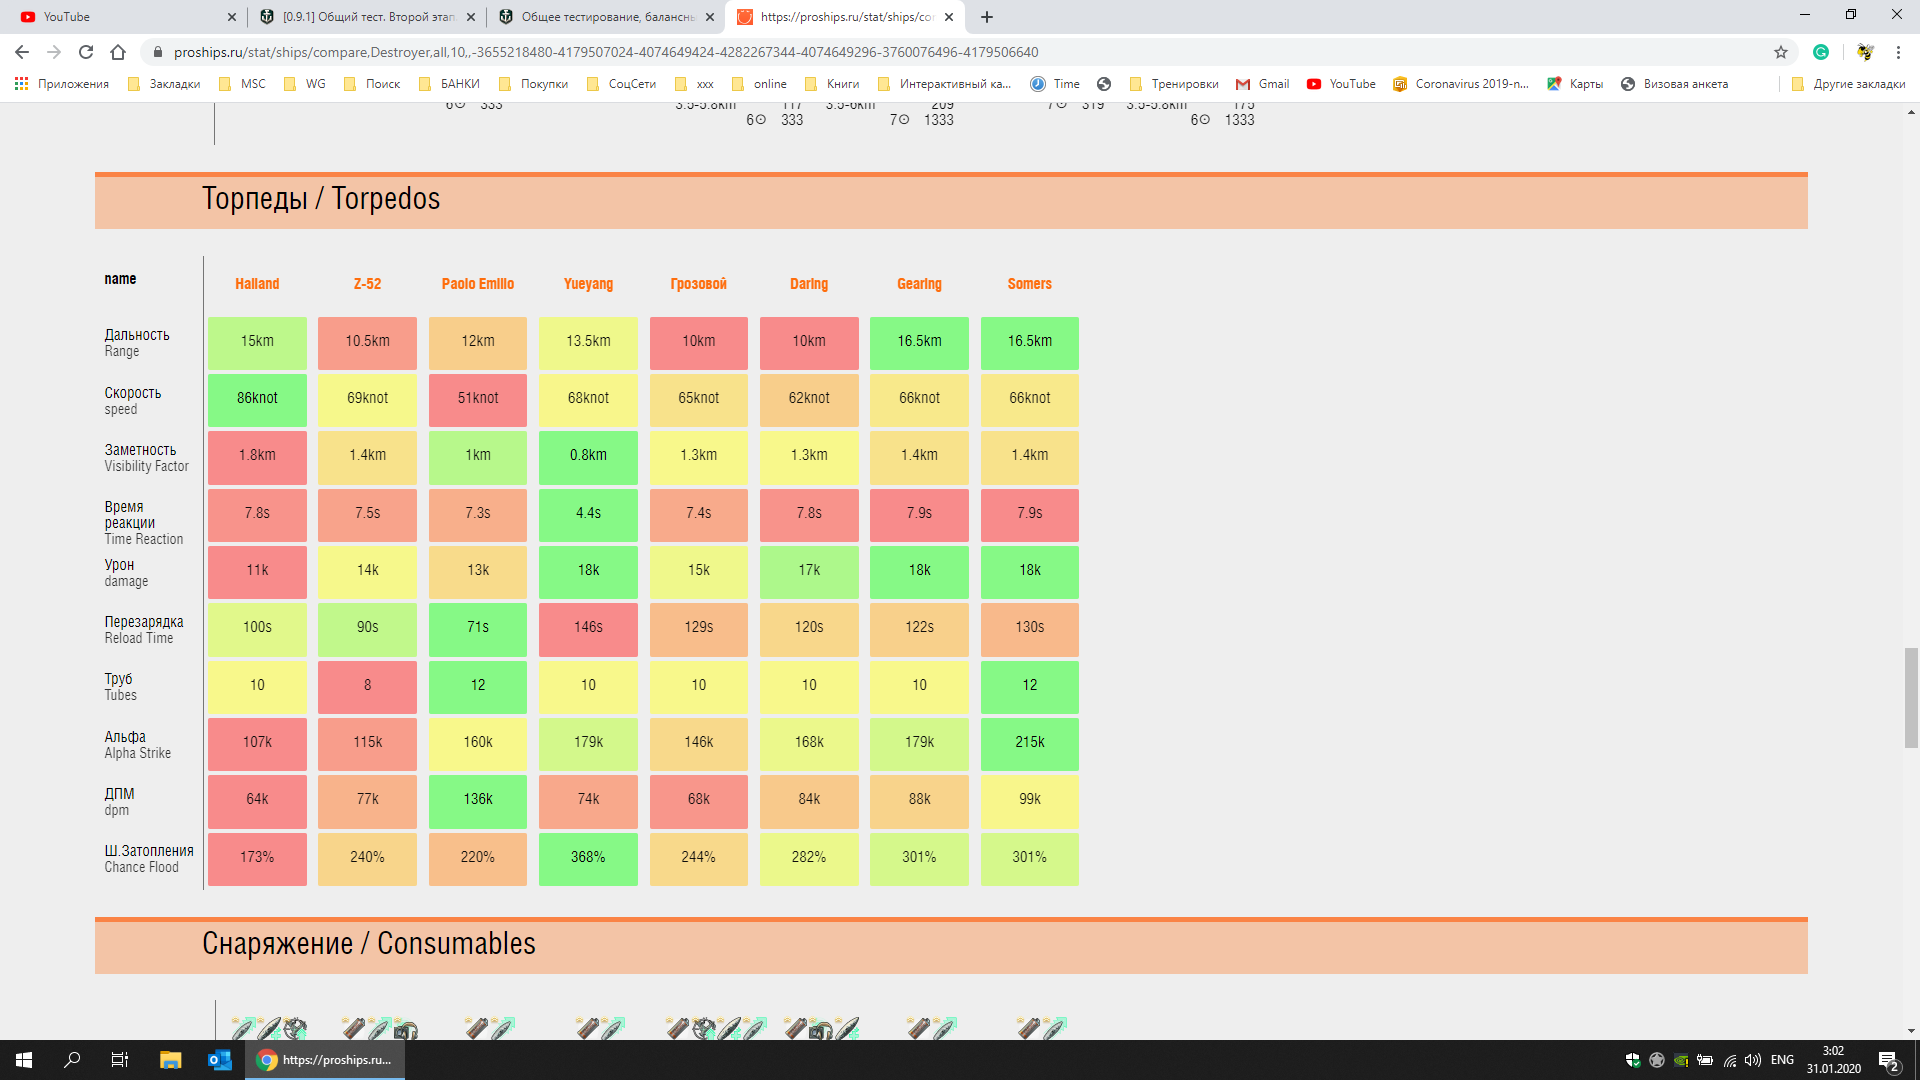1920x1080 pixels.
Task: Click the page vertical scrollbar thumb
Action: click(1911, 698)
